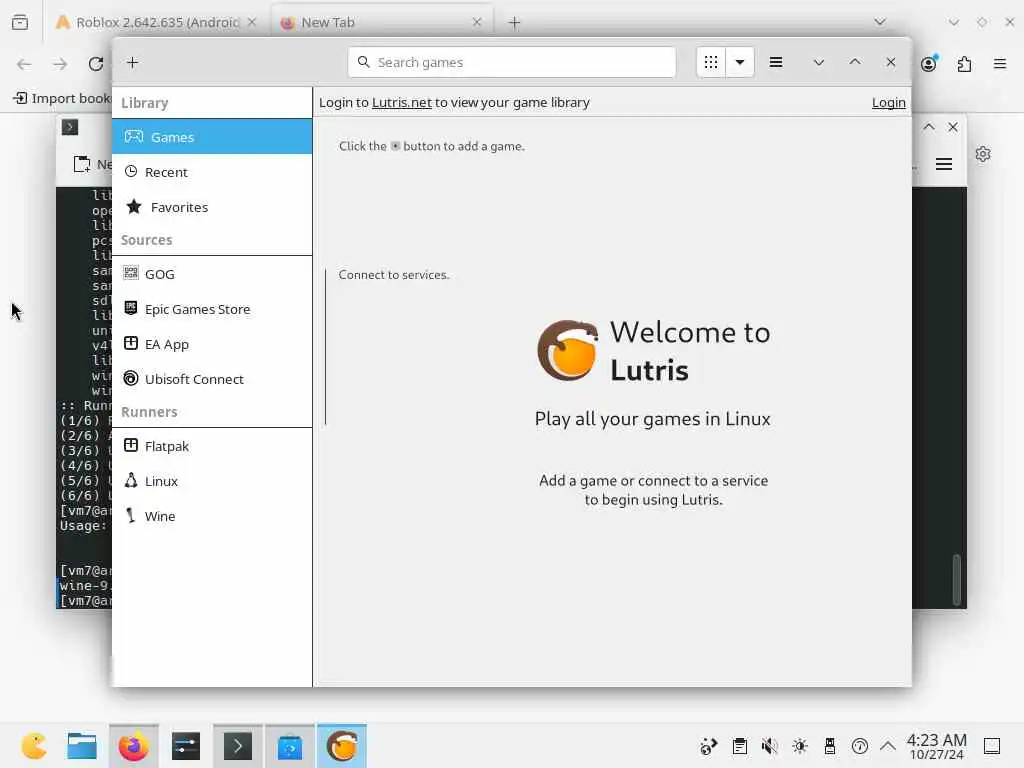Screen dimensions: 1024x768
Task: Open the file manager from the taskbar
Action: click(82, 746)
